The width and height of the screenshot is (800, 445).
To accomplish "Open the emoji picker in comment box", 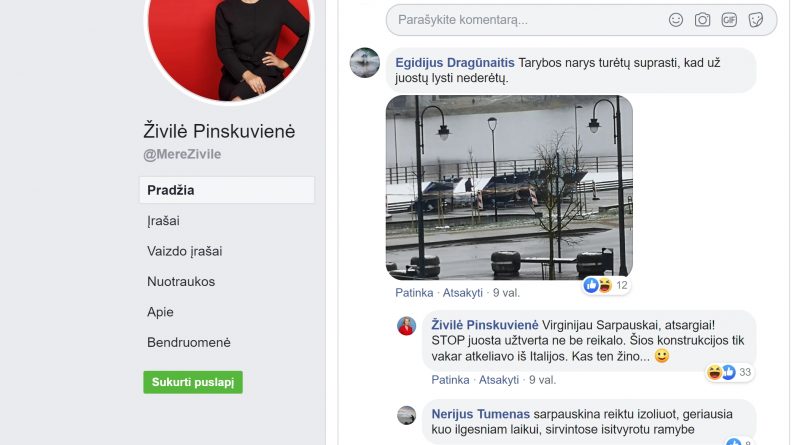I will 676,20.
